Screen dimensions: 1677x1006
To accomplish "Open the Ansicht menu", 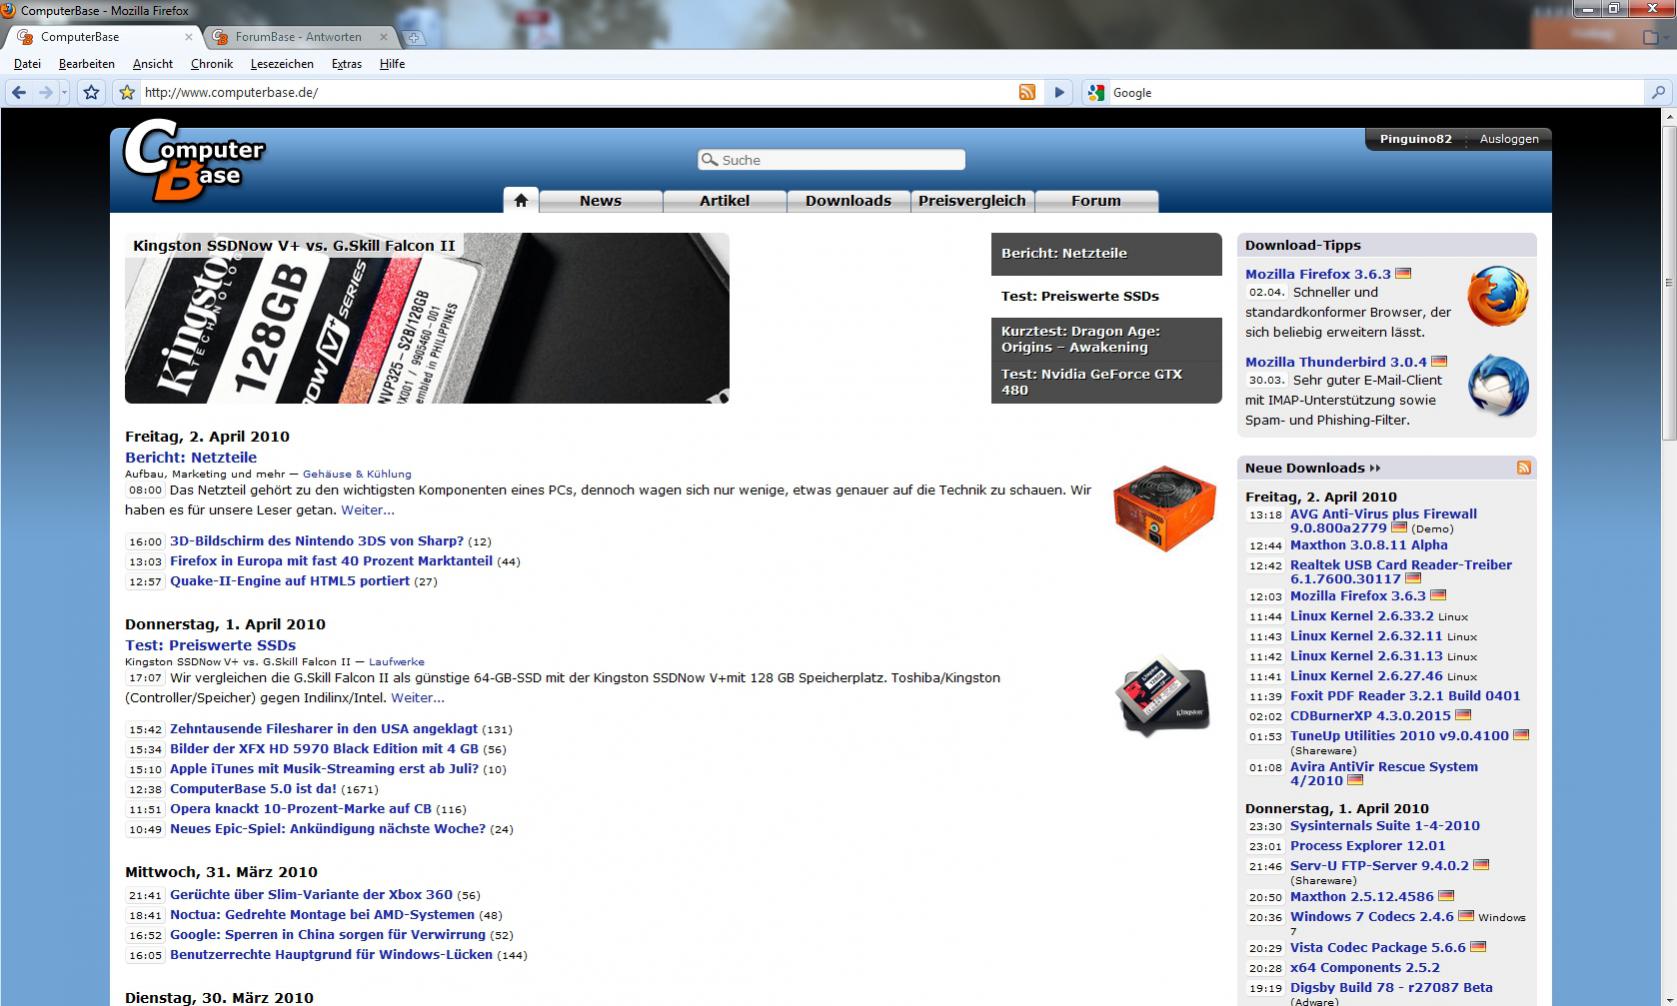I will 153,64.
